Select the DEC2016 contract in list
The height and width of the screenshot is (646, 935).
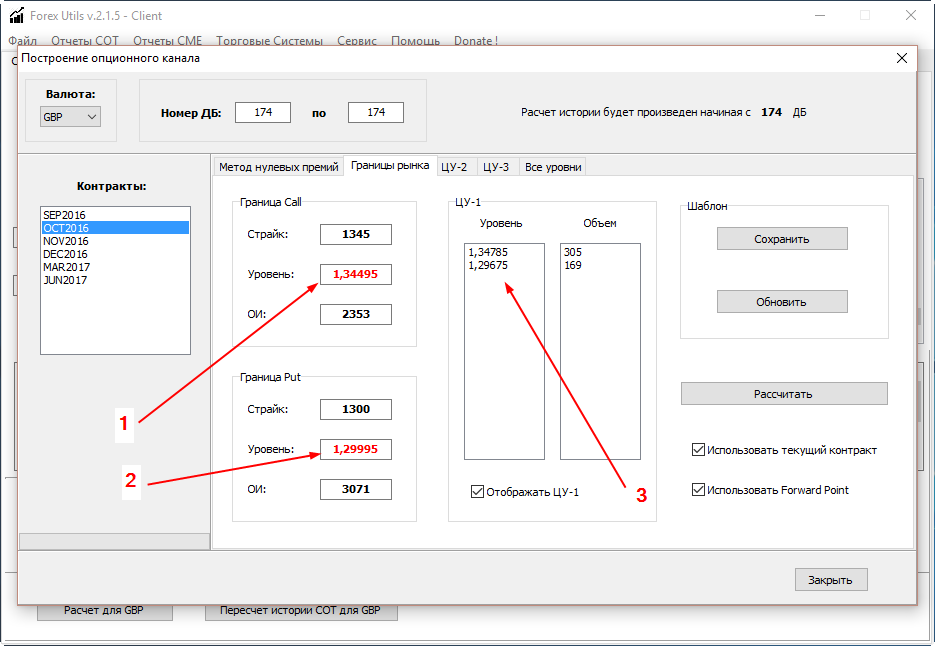(65, 254)
